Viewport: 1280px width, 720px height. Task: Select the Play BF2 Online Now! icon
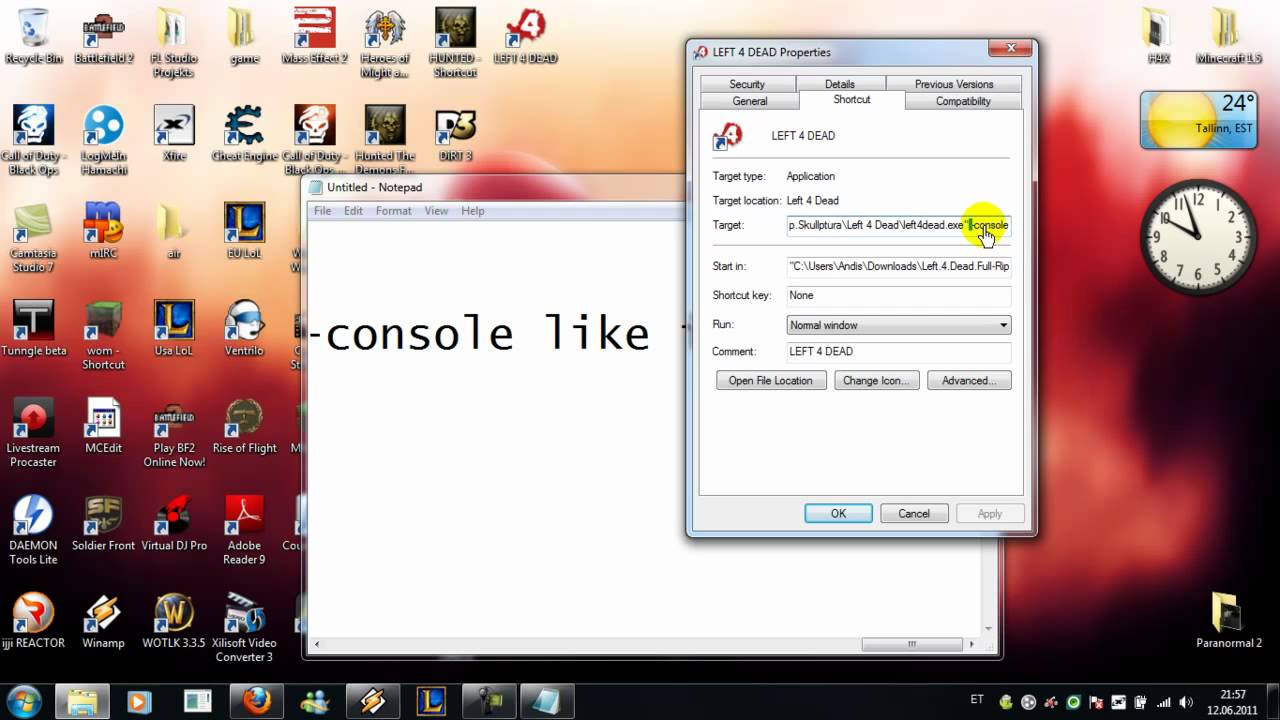pos(173,433)
